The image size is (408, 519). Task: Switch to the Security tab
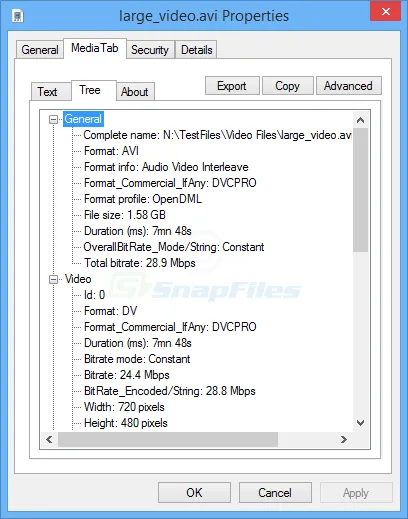pyautogui.click(x=150, y=50)
